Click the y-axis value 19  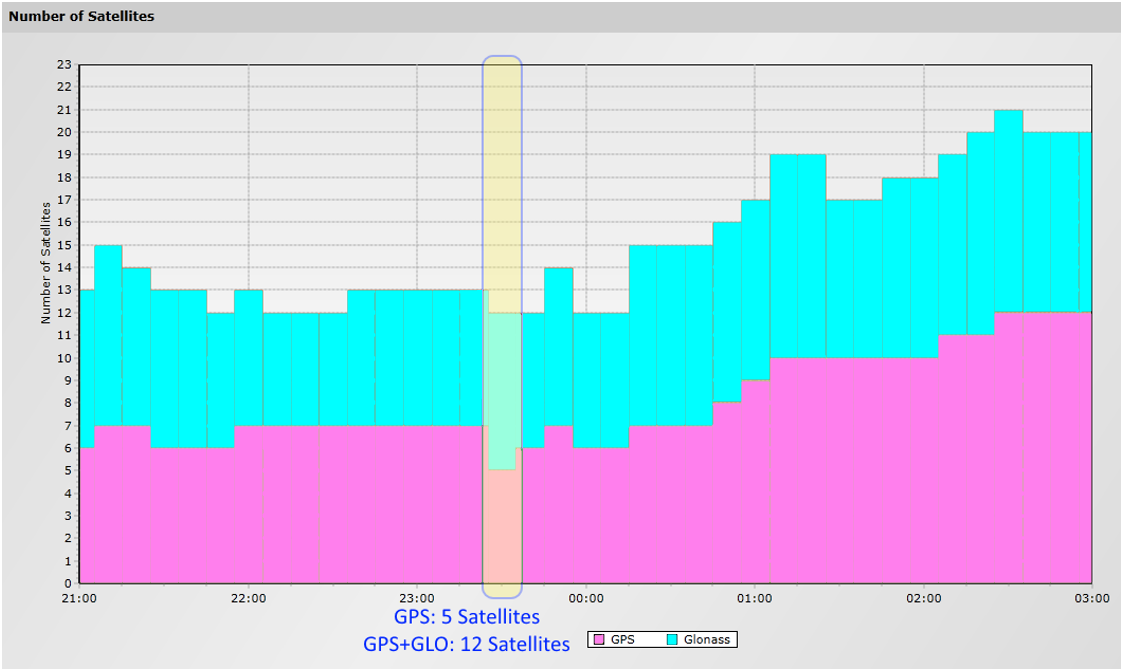pyautogui.click(x=65, y=154)
